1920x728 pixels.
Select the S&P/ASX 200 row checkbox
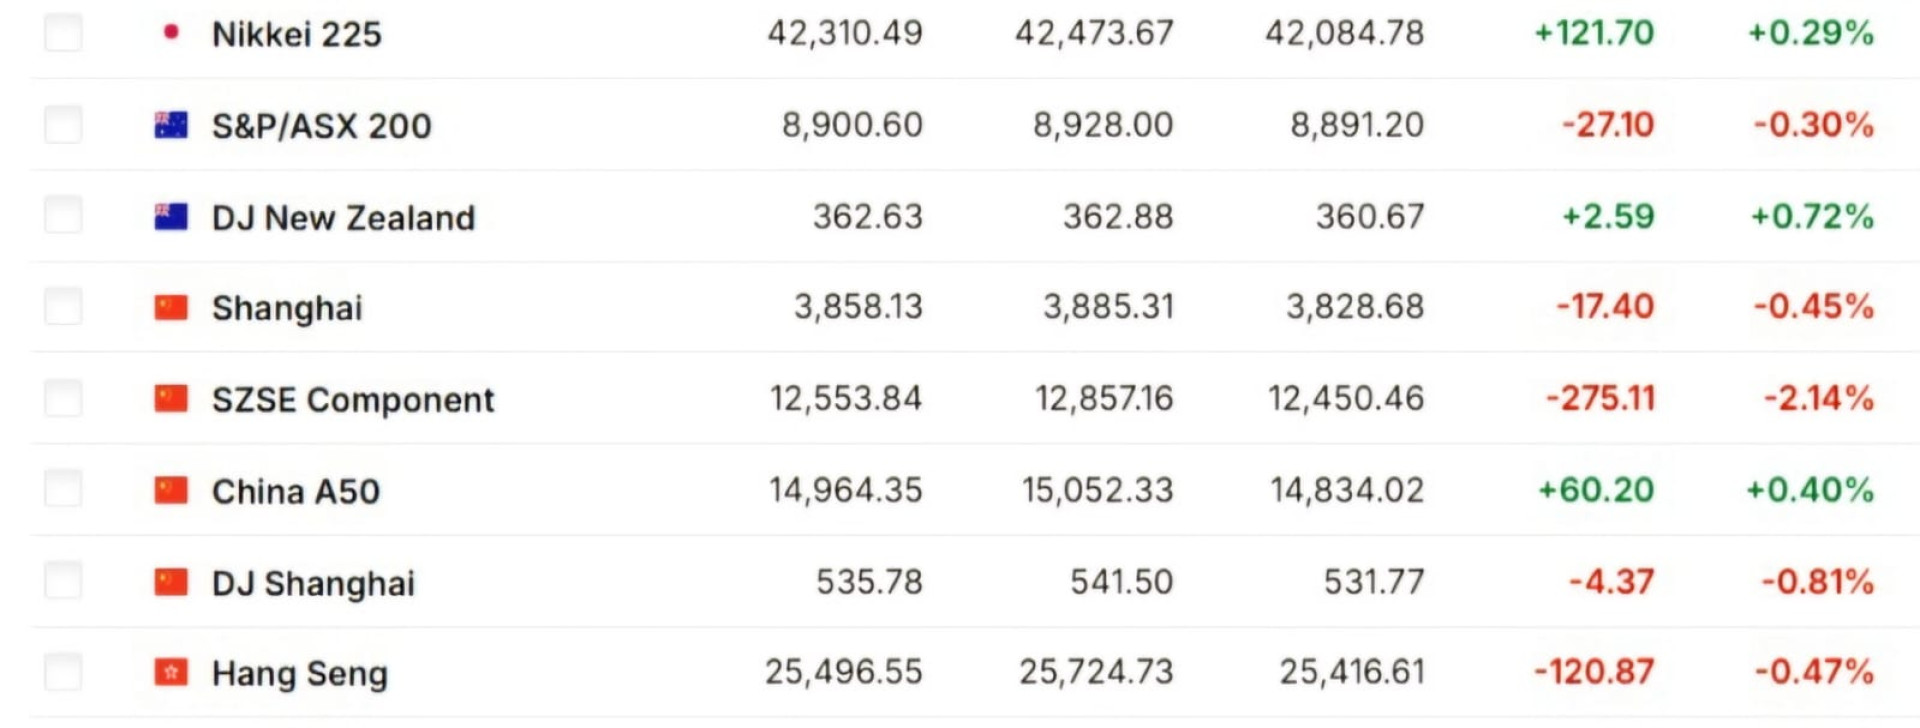tap(63, 125)
